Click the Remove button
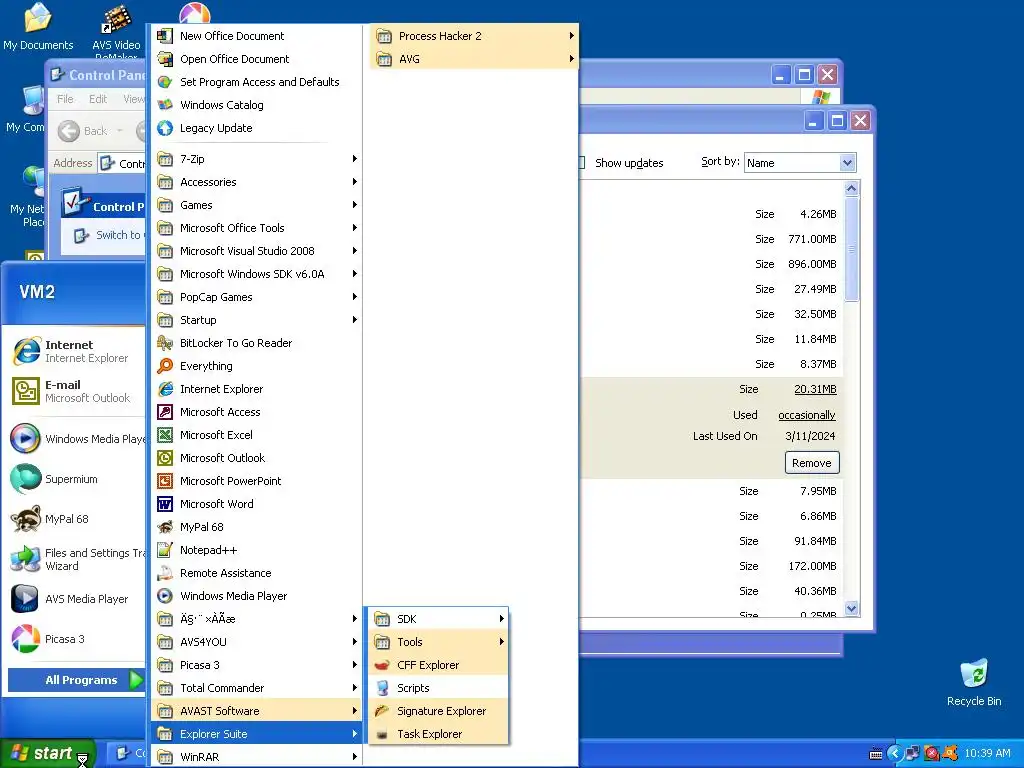 pos(812,463)
